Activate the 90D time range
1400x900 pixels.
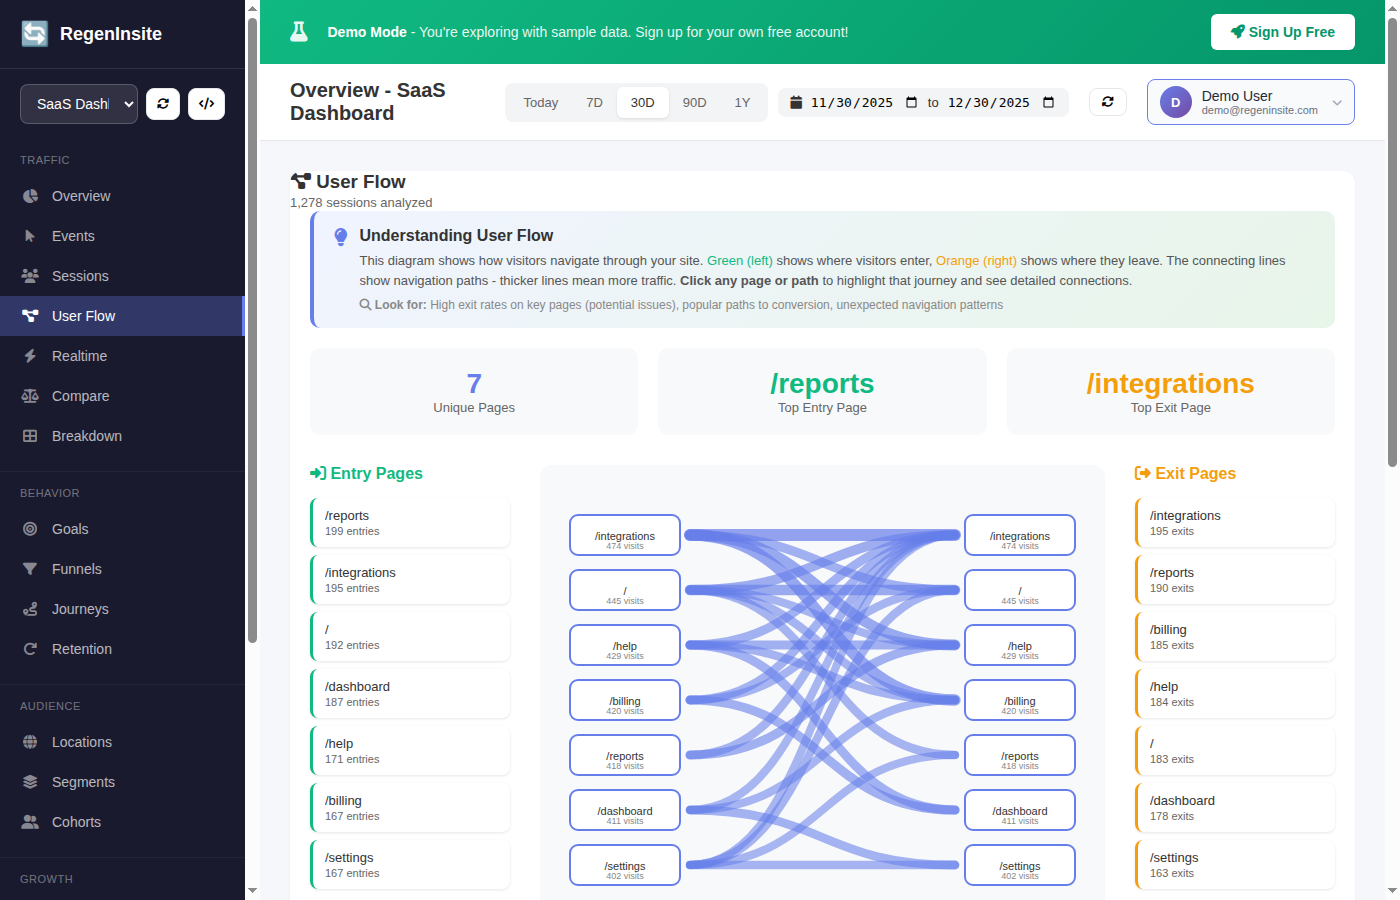pyautogui.click(x=694, y=102)
